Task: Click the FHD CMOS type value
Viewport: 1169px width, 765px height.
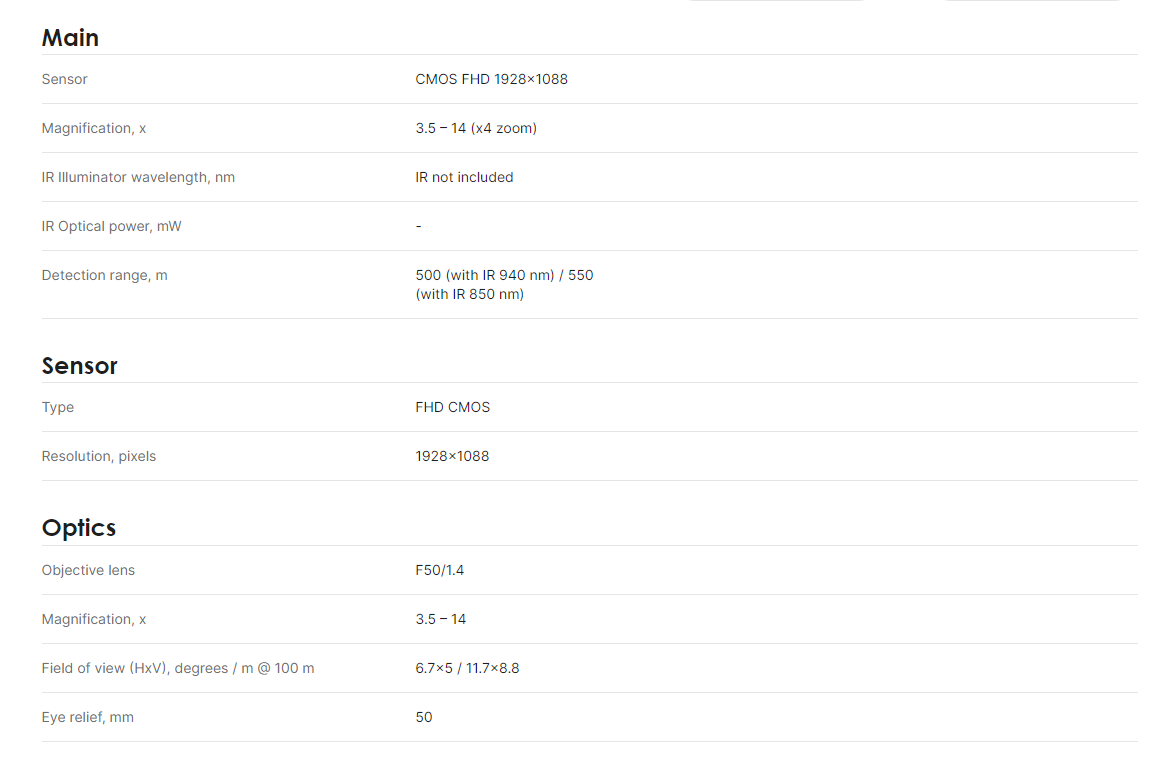Action: tap(453, 407)
